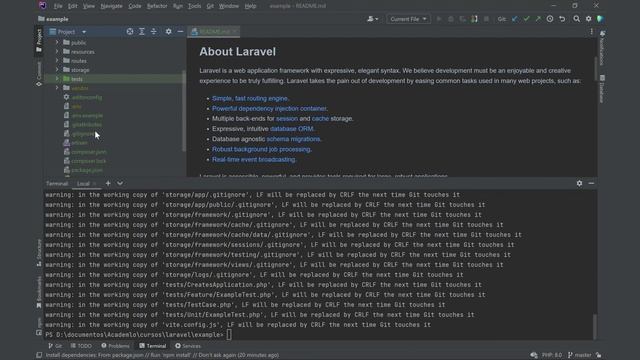Open the user account dropdown in toolbar

click(x=372, y=19)
